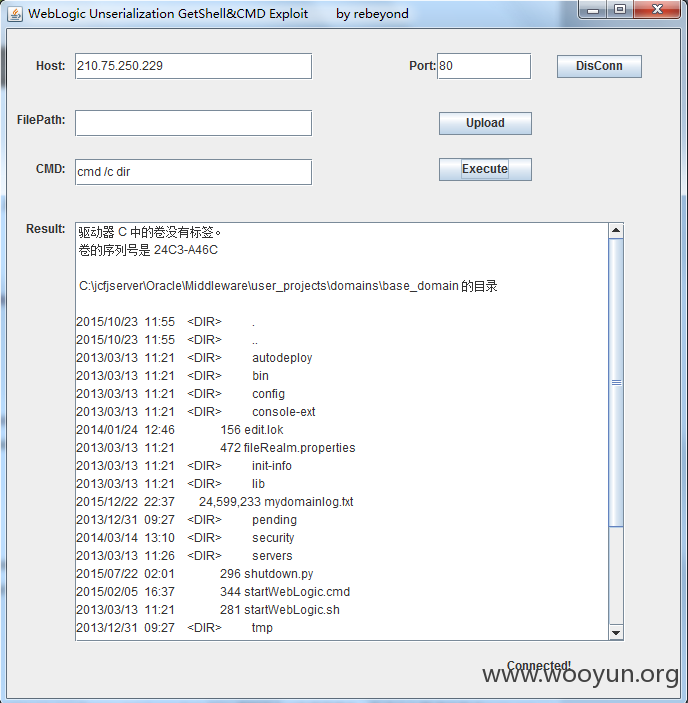Click the result scrollbar up arrow
The width and height of the screenshot is (688, 703).
[616, 230]
